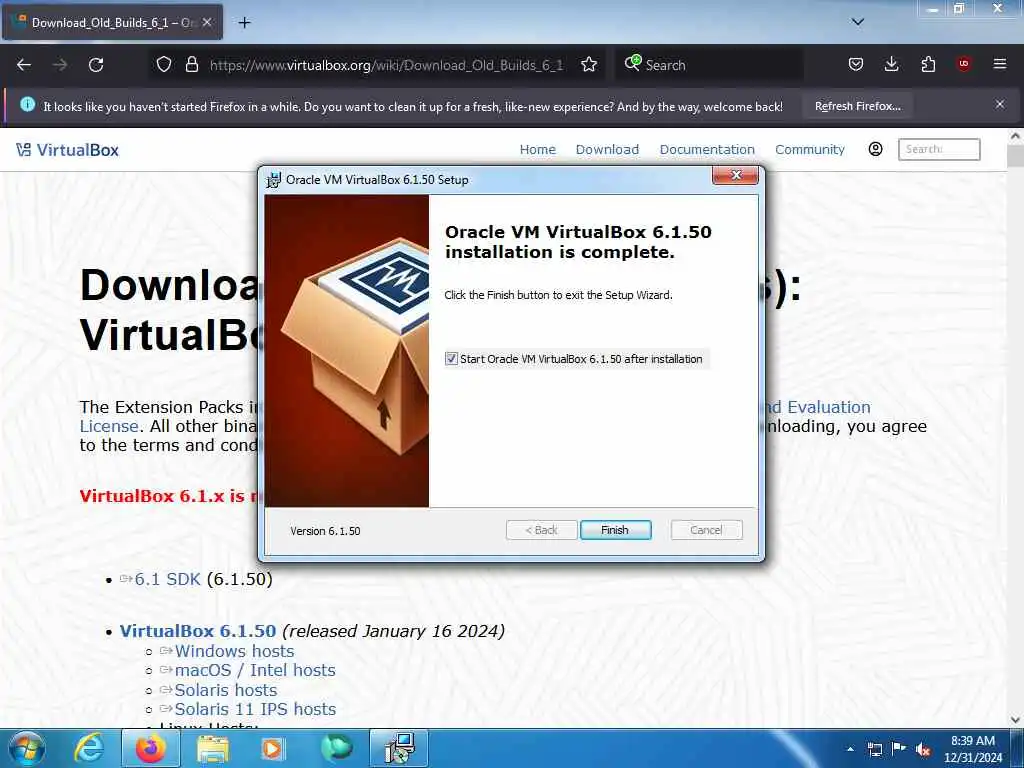Show hidden system tray icons

[x=850, y=749]
